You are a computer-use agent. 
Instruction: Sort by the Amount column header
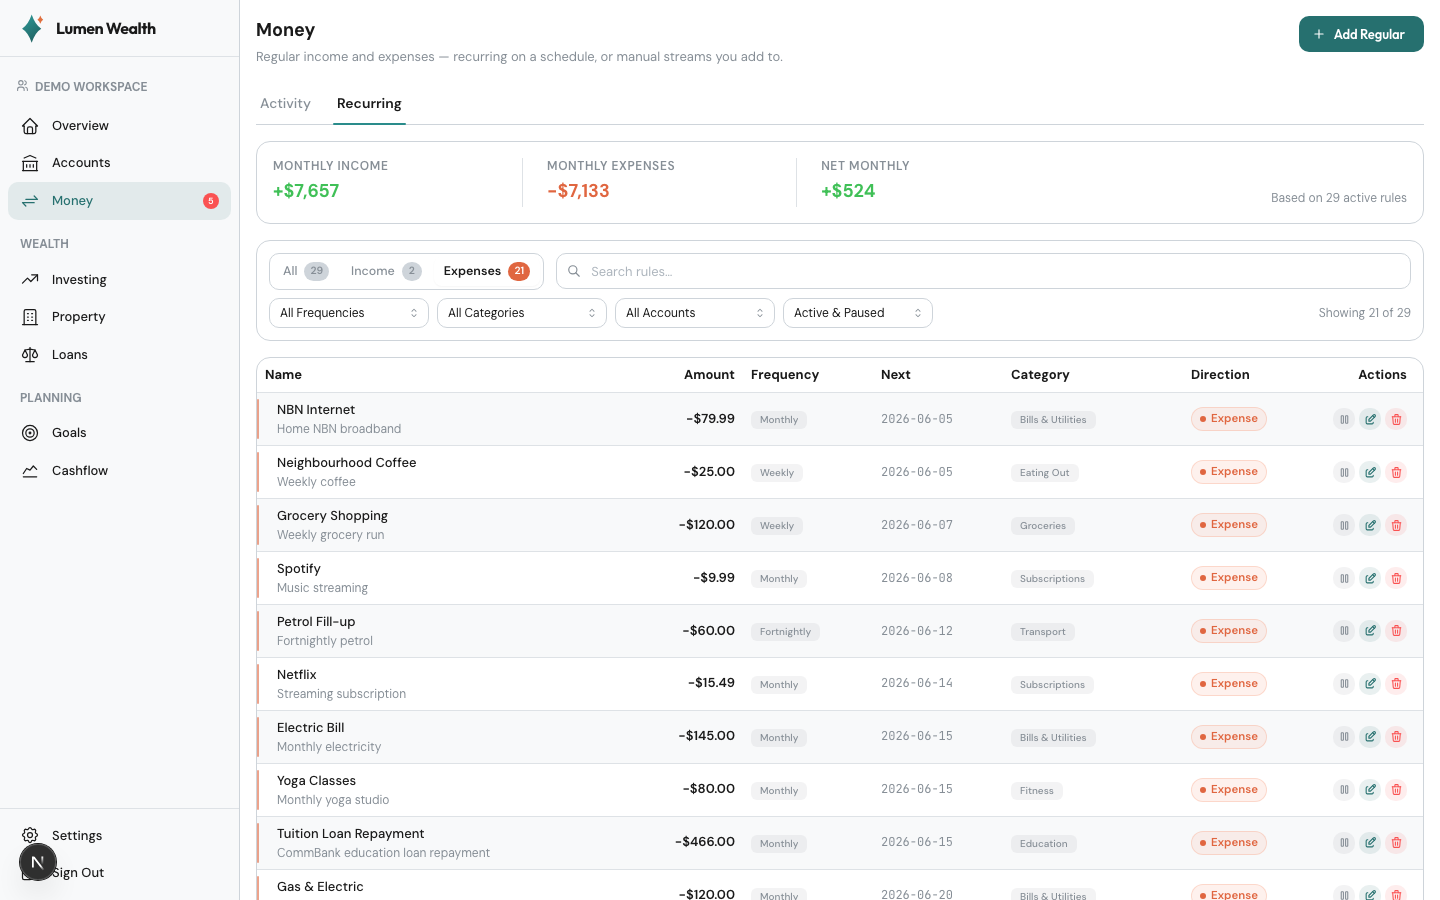(709, 375)
